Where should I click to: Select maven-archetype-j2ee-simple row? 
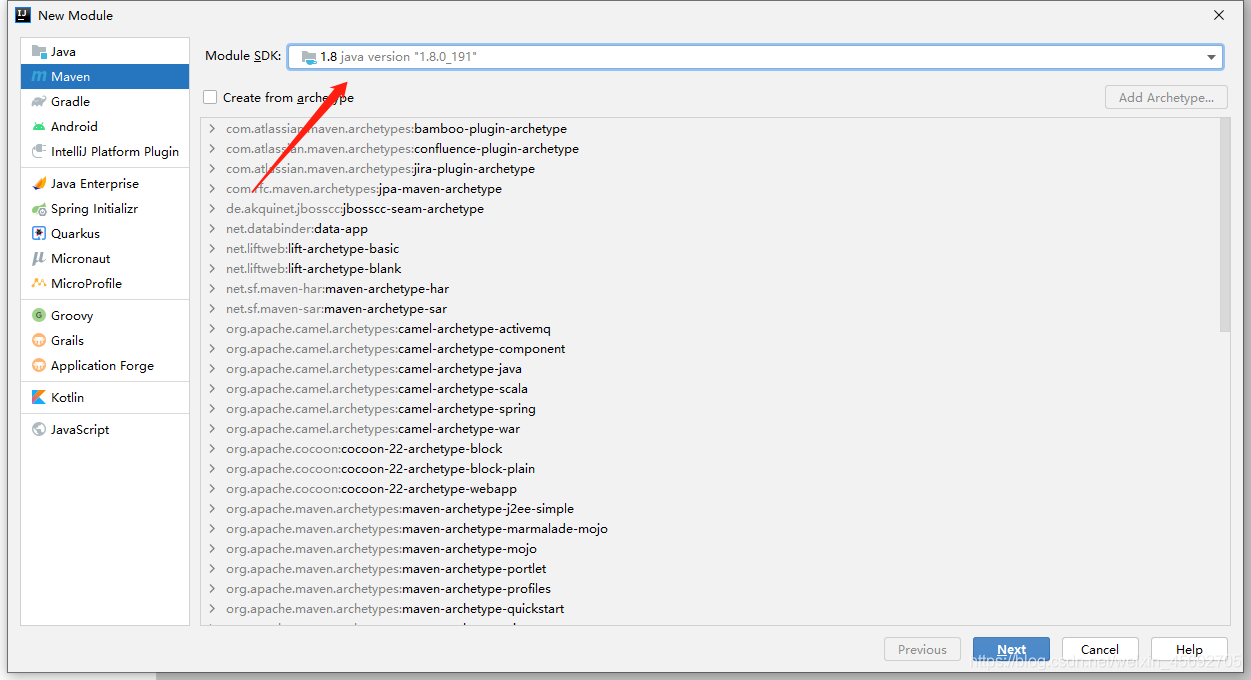(x=715, y=509)
